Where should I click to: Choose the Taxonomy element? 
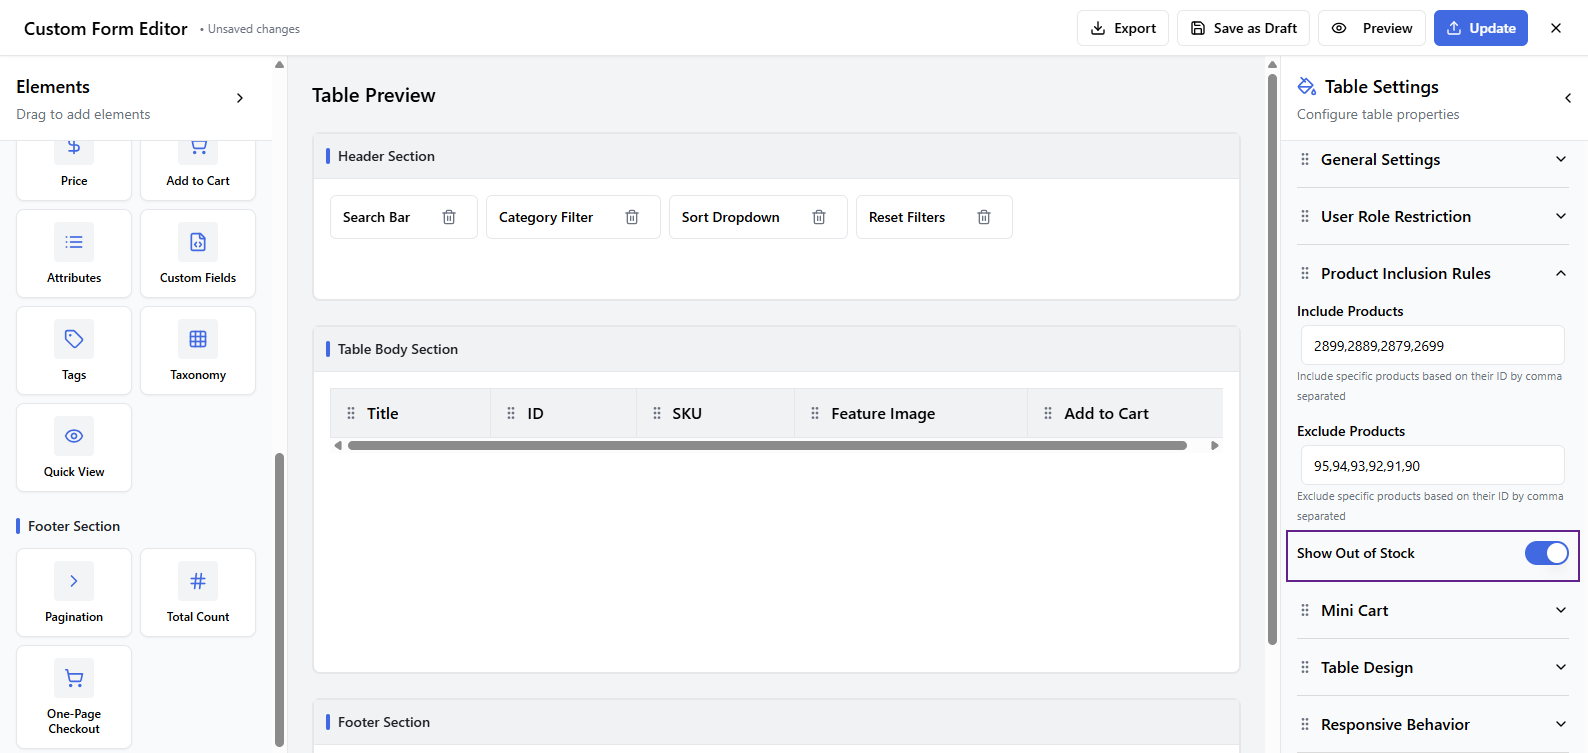[x=198, y=351]
